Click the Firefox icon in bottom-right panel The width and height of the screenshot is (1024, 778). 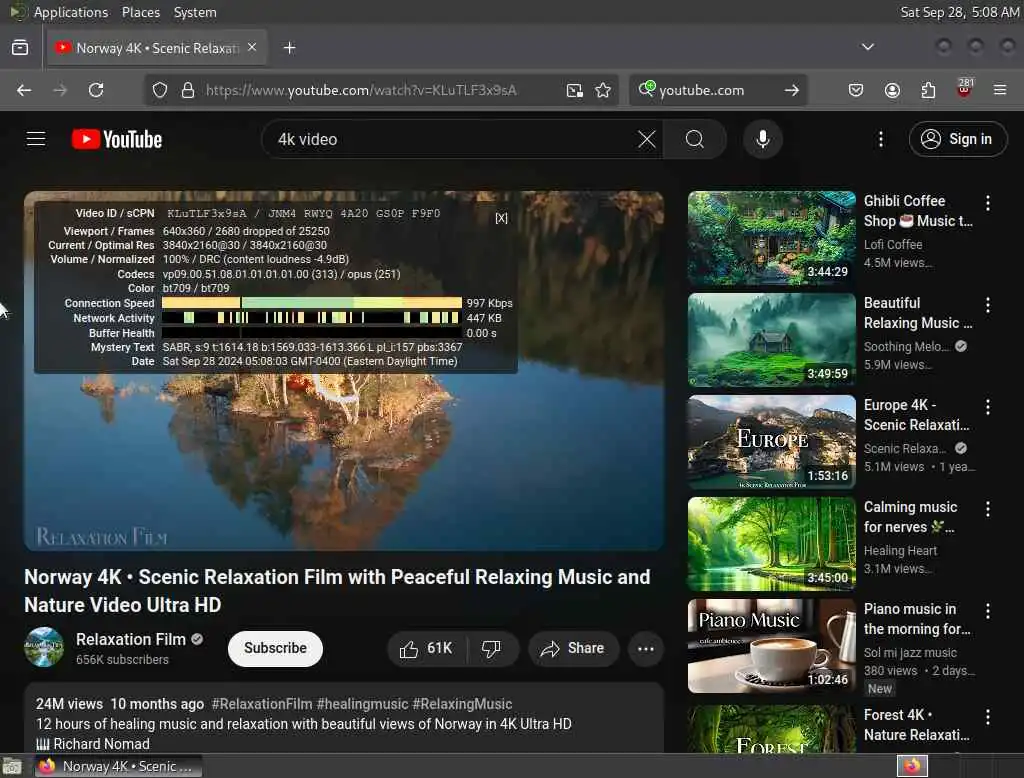[912, 766]
